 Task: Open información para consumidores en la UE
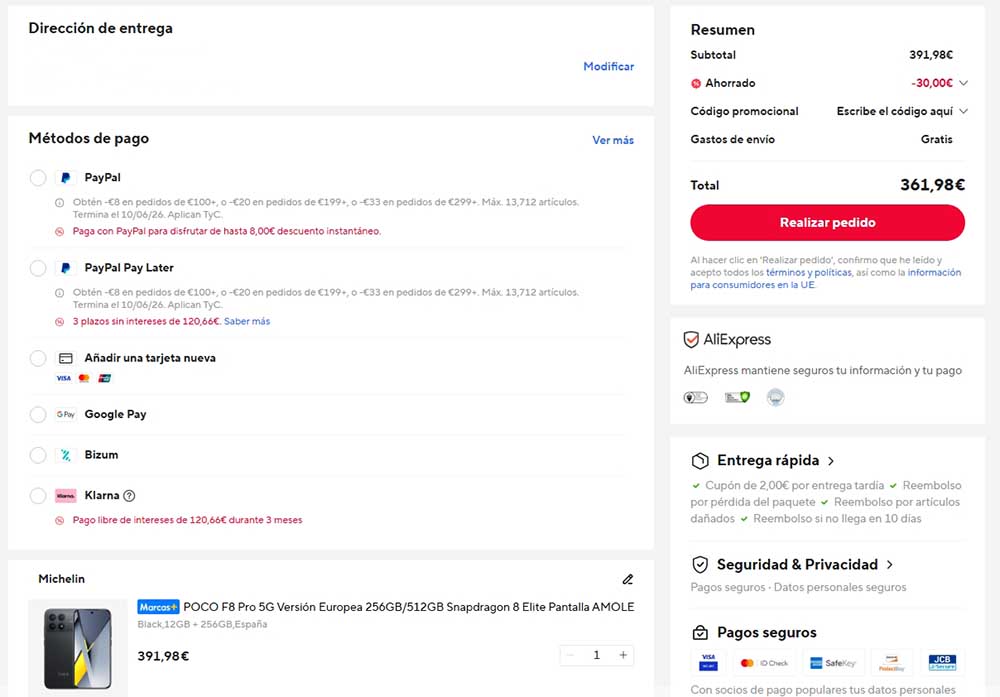(x=825, y=279)
